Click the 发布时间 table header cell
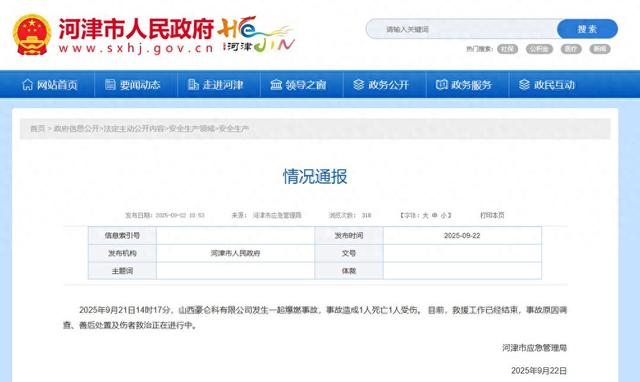 349,235
